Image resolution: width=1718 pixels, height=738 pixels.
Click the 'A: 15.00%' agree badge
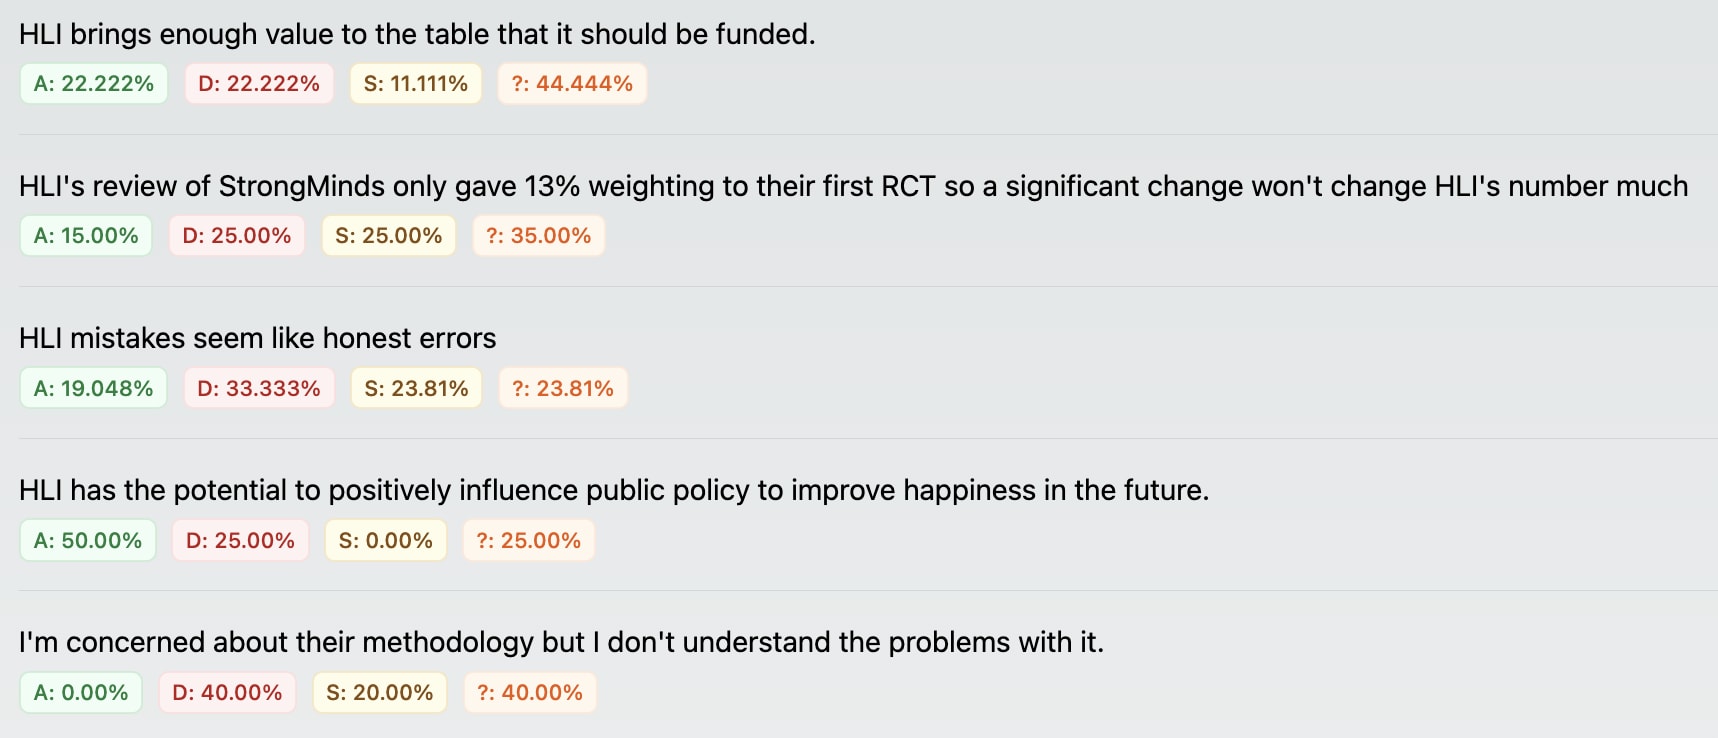point(86,236)
